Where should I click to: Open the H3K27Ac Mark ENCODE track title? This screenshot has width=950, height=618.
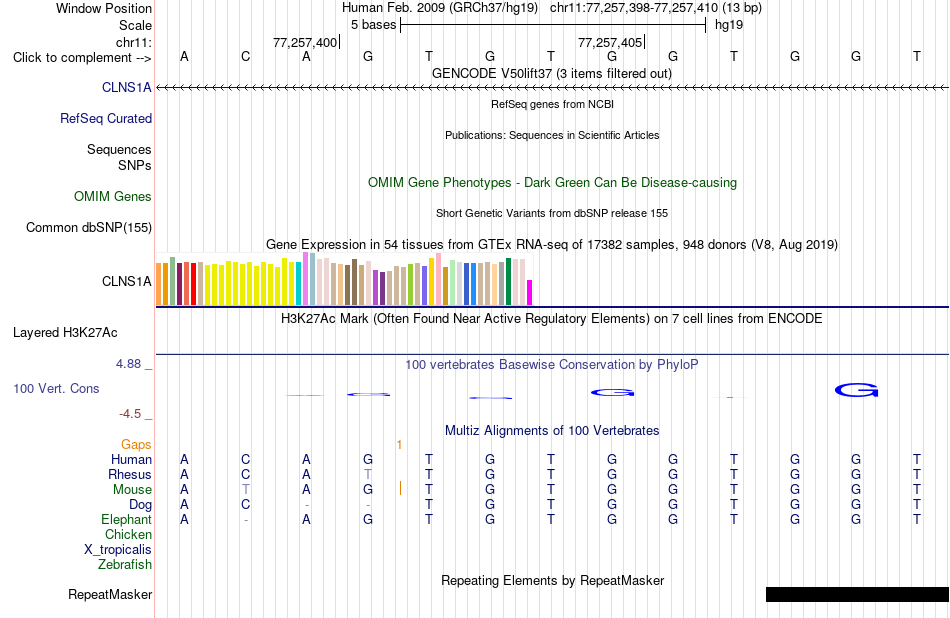(x=552, y=319)
